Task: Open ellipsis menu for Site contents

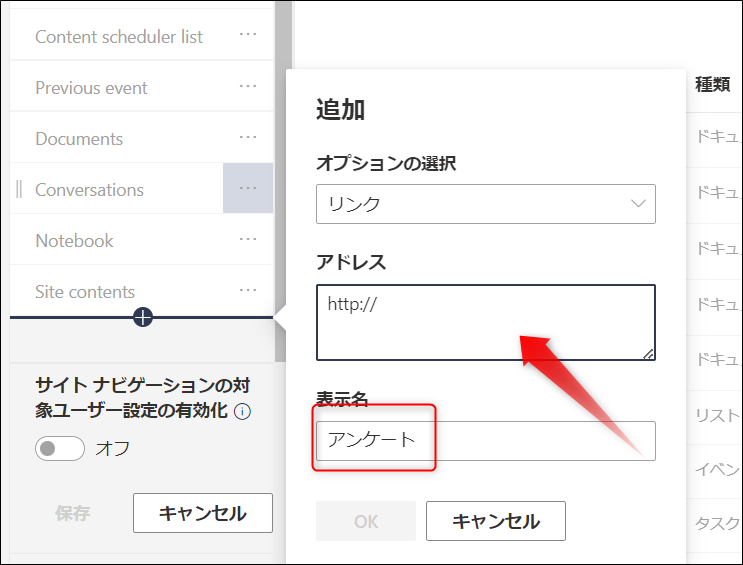Action: pos(248,290)
